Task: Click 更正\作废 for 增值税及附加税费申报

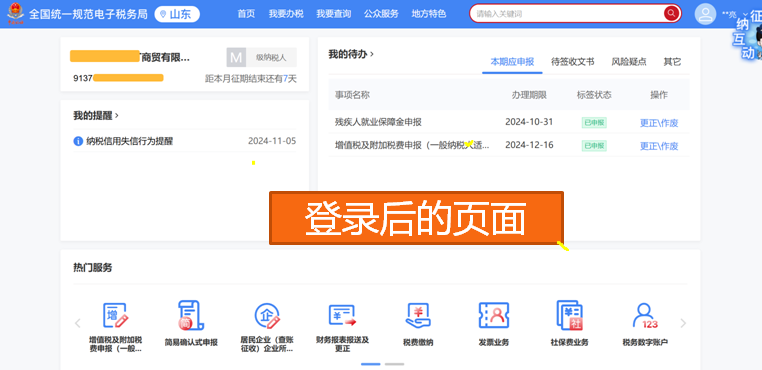Action: tap(659, 146)
